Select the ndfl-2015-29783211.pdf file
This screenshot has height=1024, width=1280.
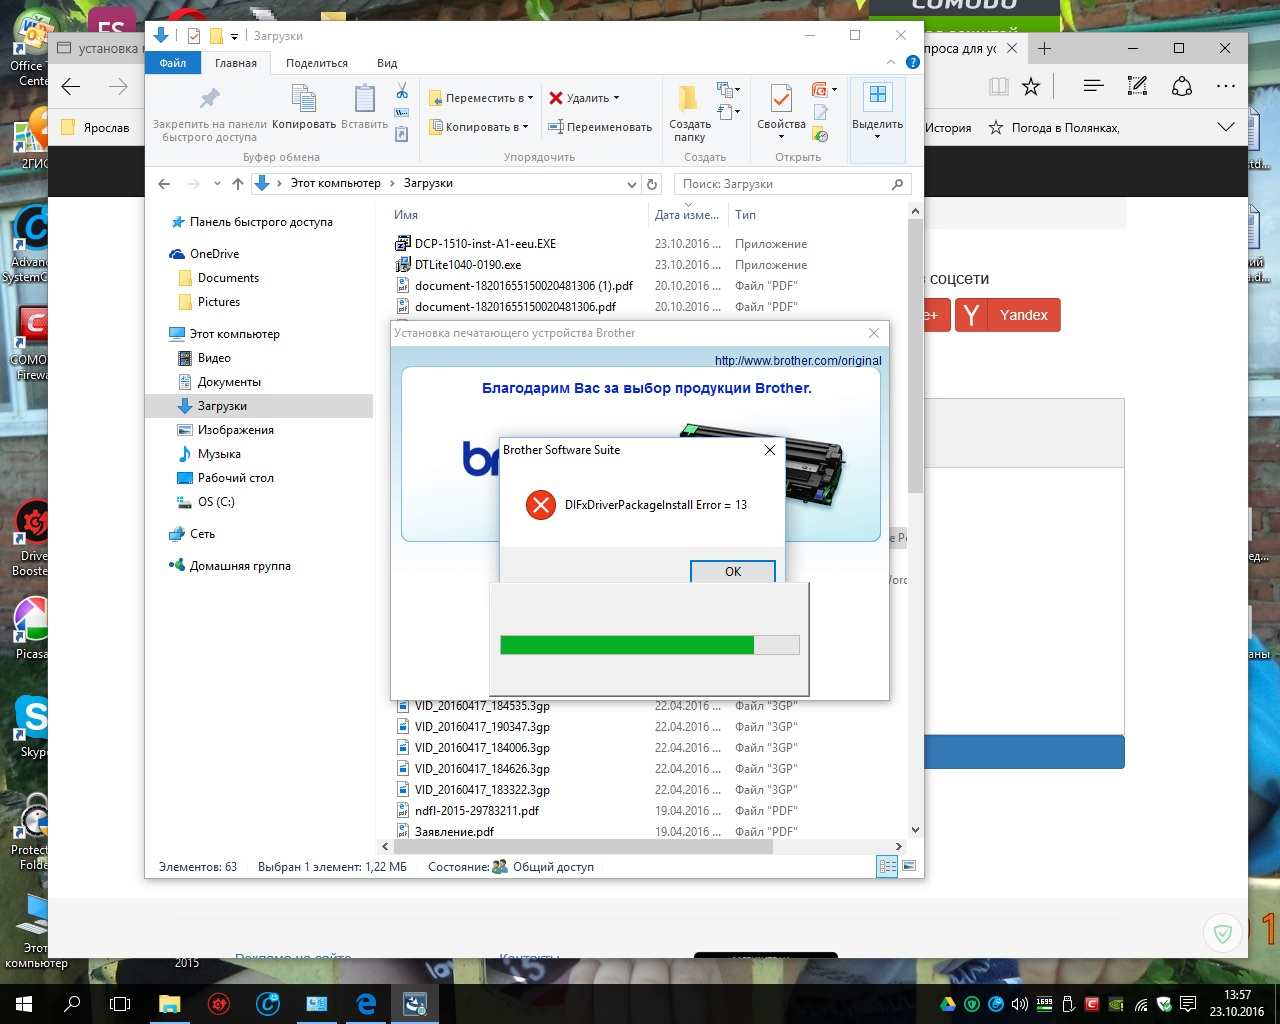coord(477,811)
